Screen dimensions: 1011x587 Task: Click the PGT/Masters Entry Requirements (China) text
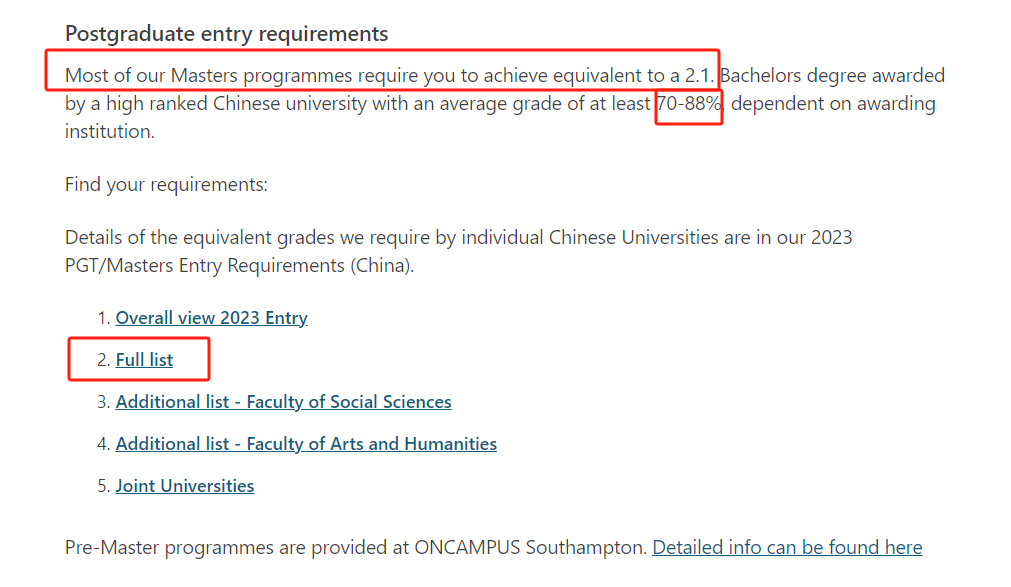coord(239,266)
